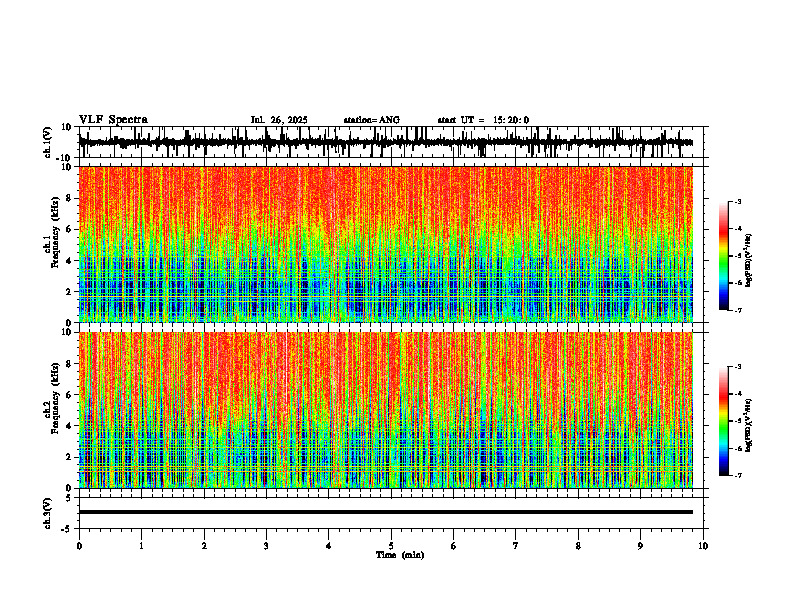Screen dimensions: 792x612
Task: Click the 'start UT = 15:20:0' label
Action: point(483,120)
